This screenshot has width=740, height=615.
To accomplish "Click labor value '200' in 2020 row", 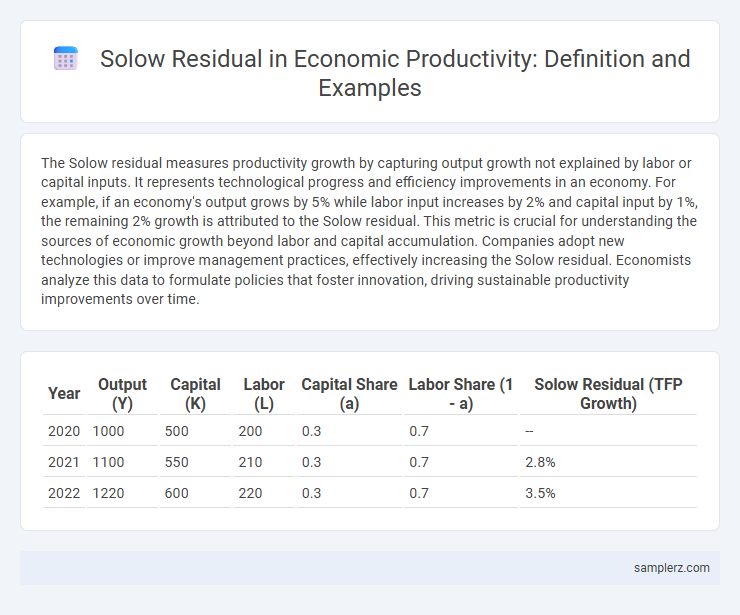I will pyautogui.click(x=250, y=431).
